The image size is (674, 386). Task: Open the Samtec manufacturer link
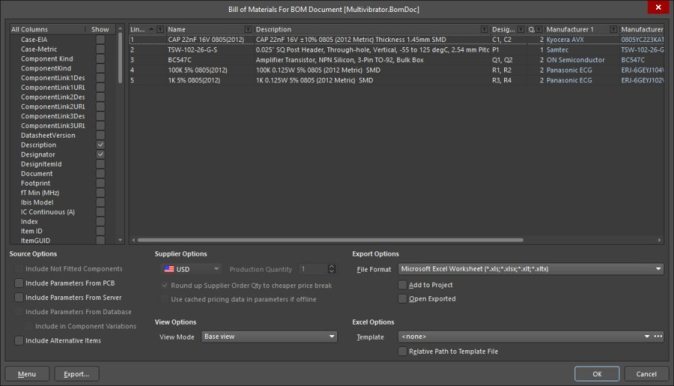[557, 50]
